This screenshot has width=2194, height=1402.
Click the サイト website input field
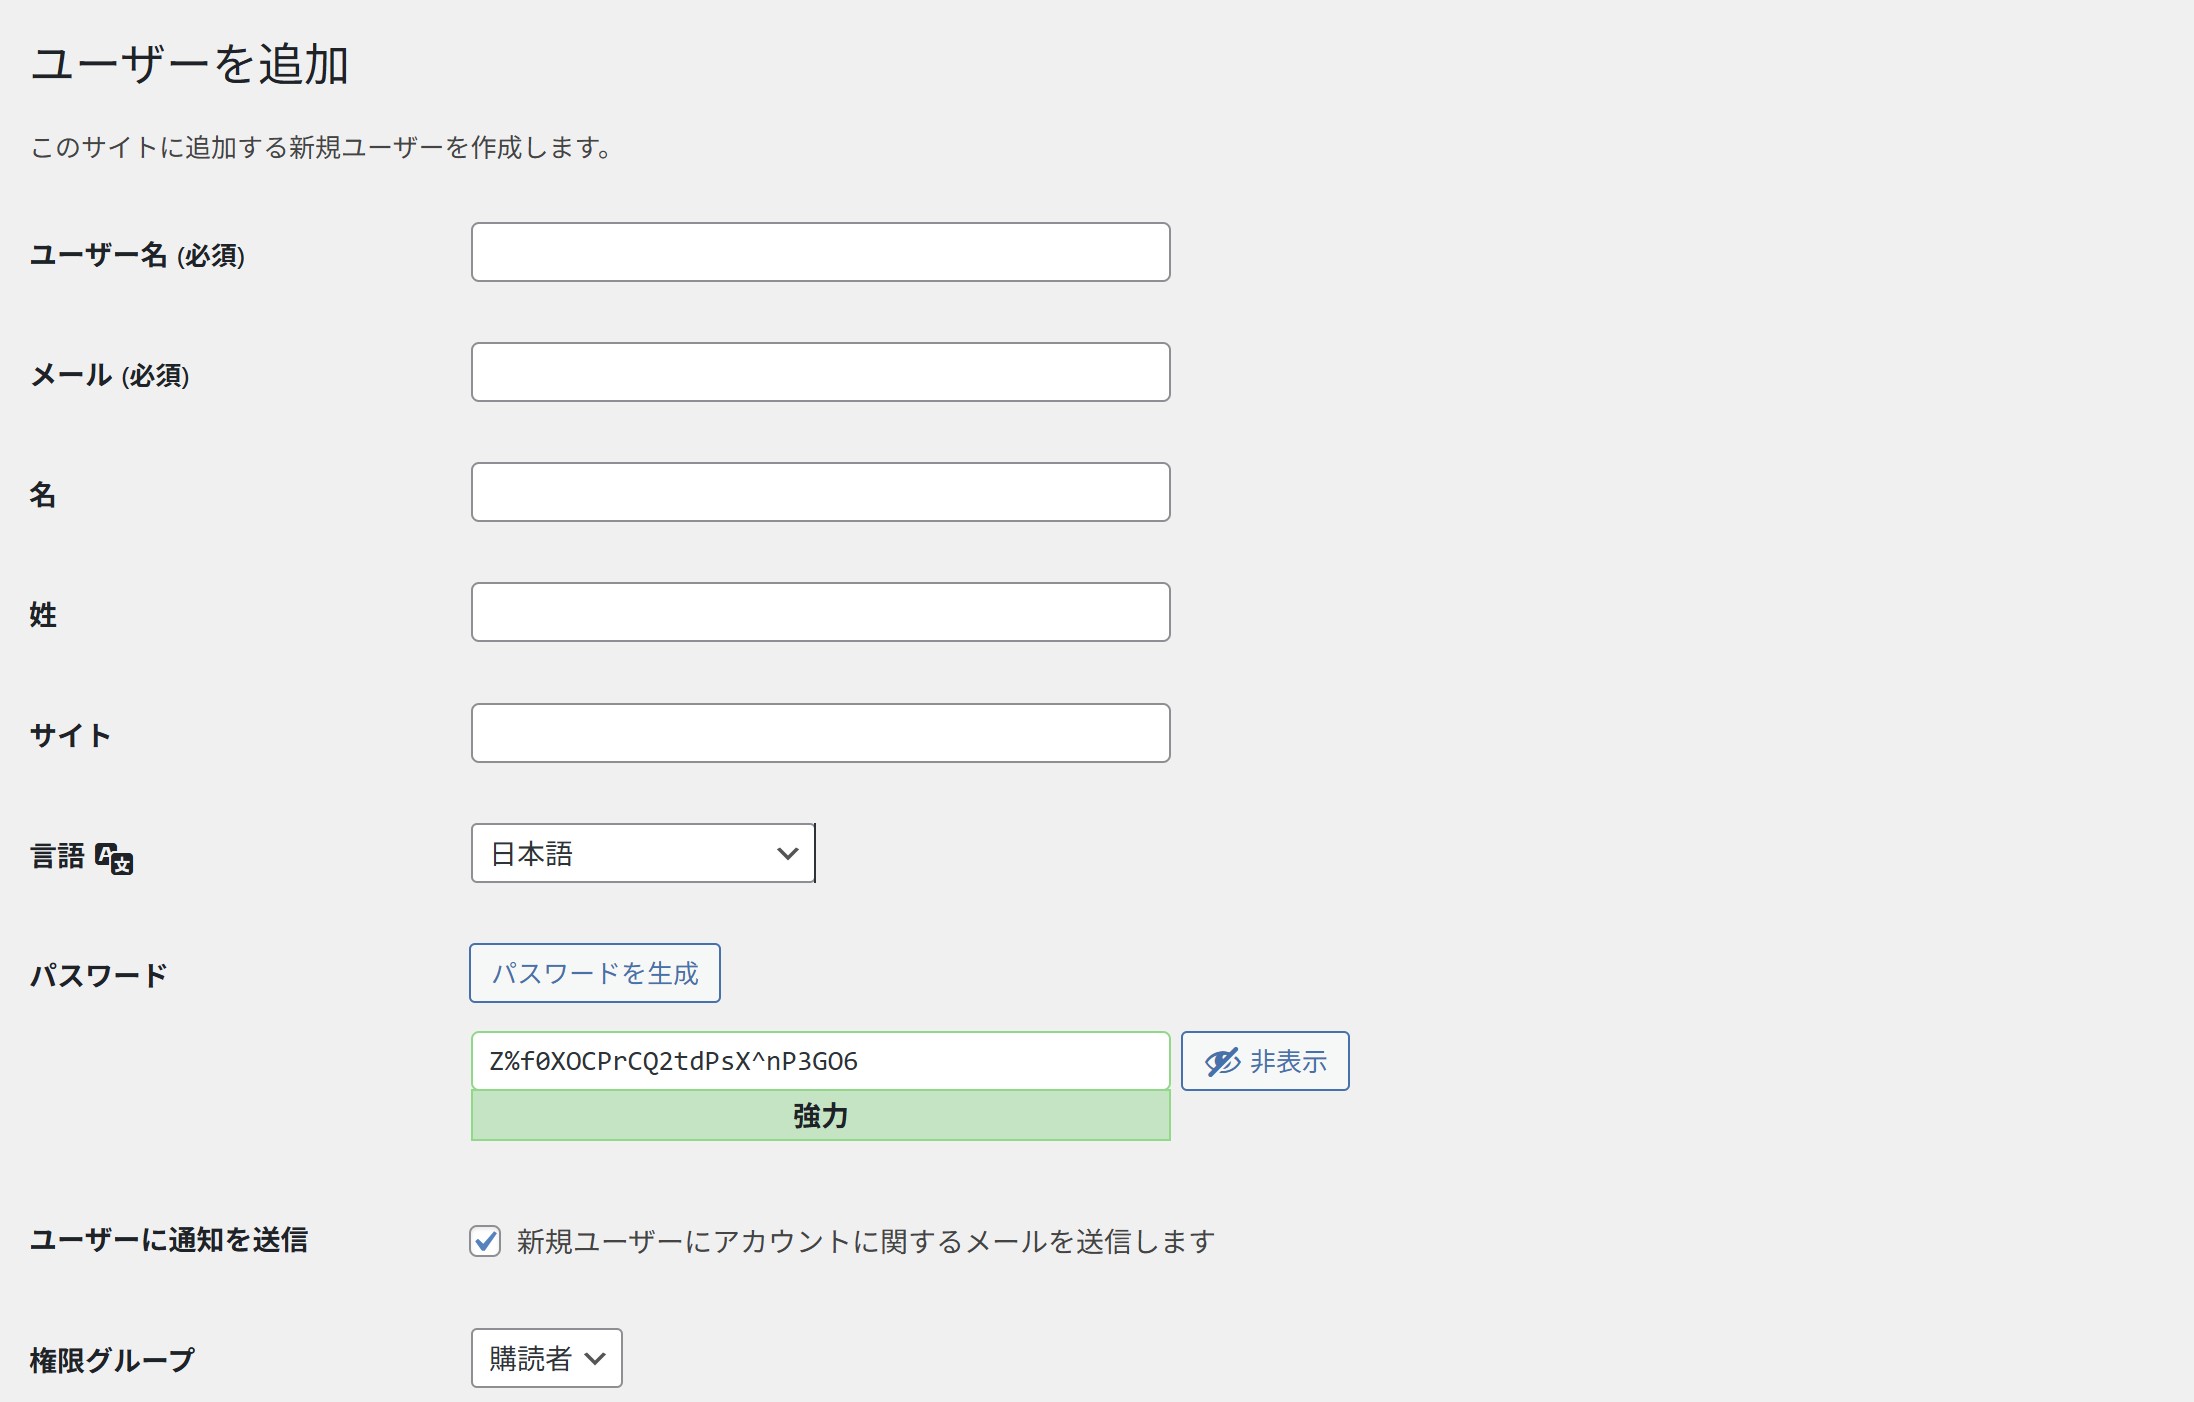[820, 733]
